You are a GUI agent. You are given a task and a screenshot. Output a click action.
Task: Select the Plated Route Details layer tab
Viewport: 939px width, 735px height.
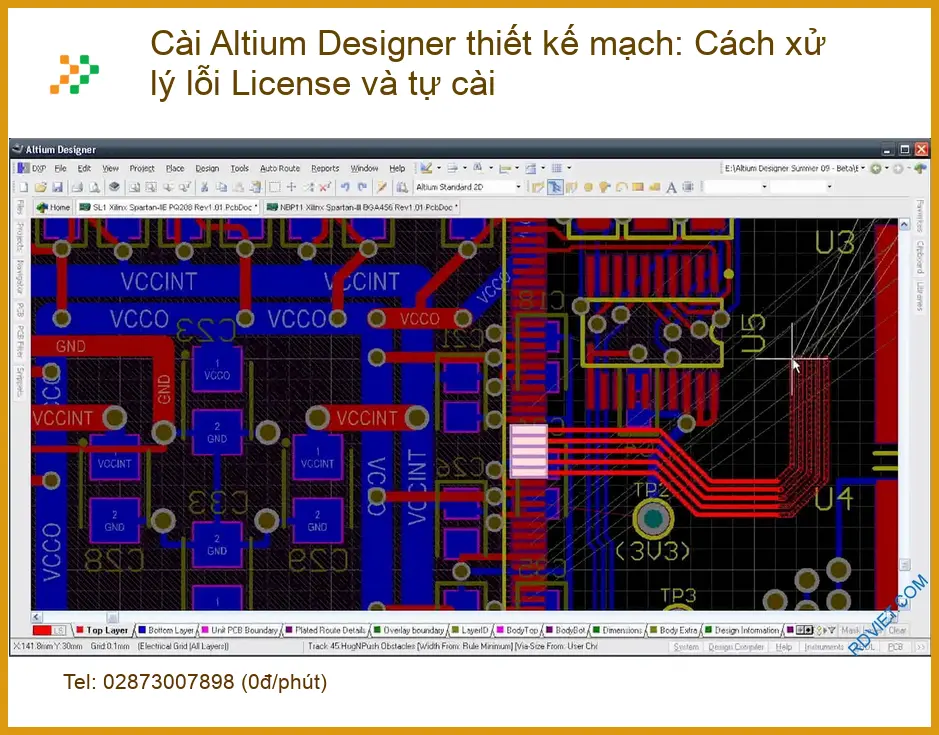point(326,631)
